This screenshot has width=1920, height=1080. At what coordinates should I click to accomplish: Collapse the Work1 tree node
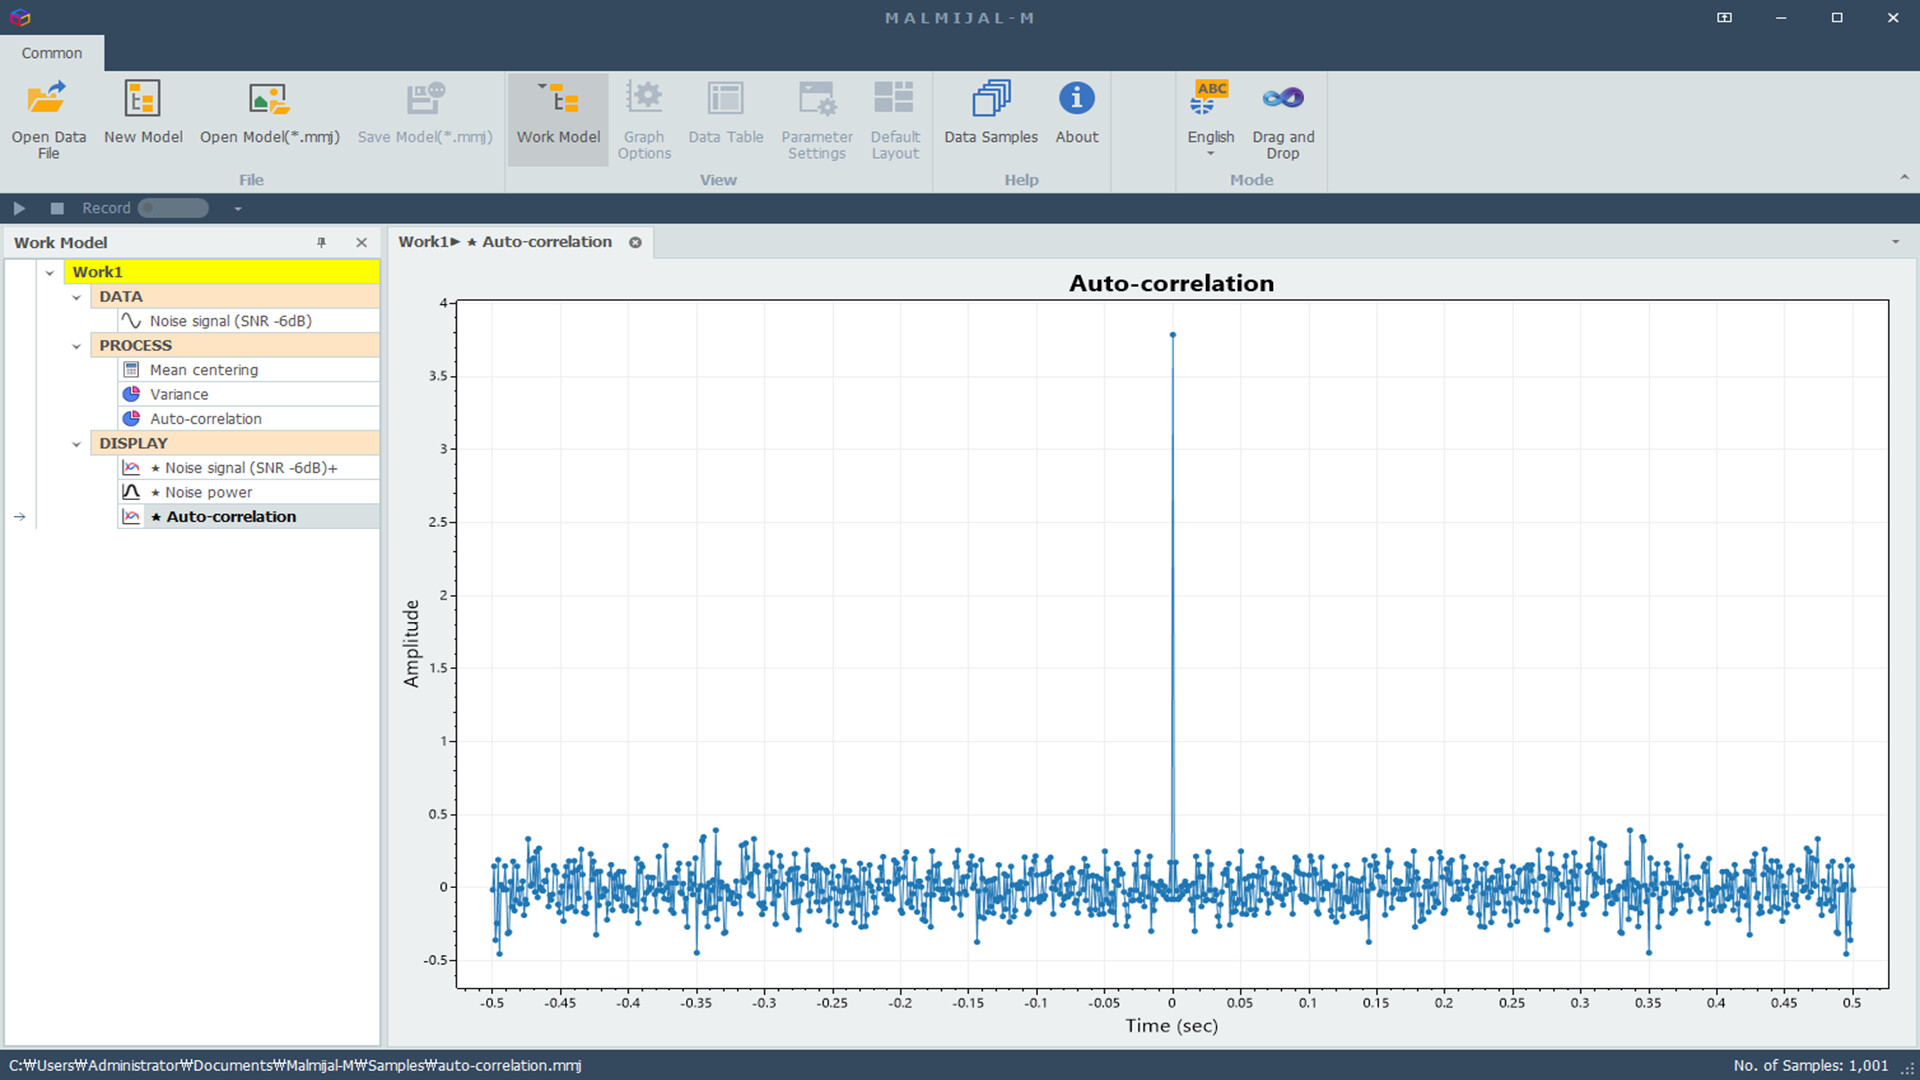tap(50, 272)
